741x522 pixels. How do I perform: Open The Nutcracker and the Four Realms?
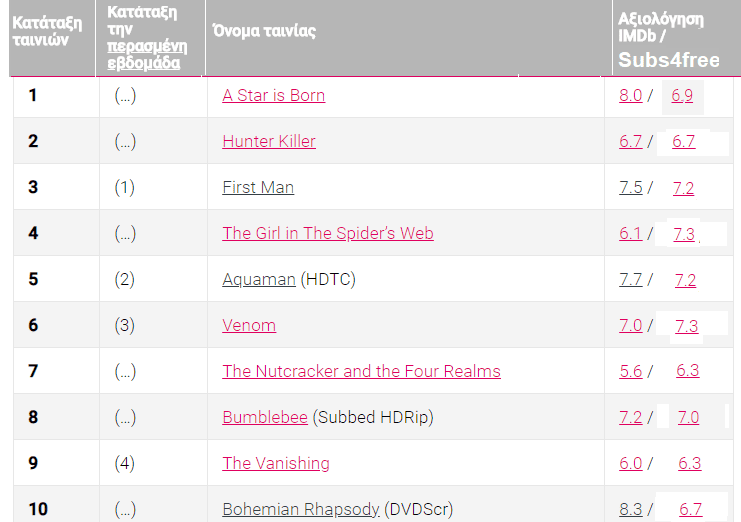(361, 372)
